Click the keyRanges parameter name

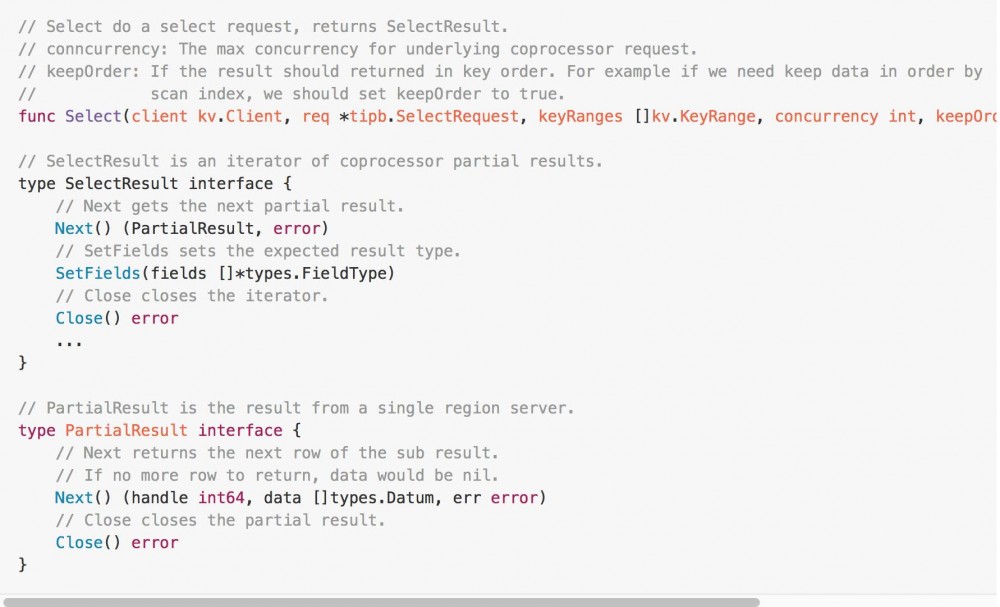coord(580,117)
